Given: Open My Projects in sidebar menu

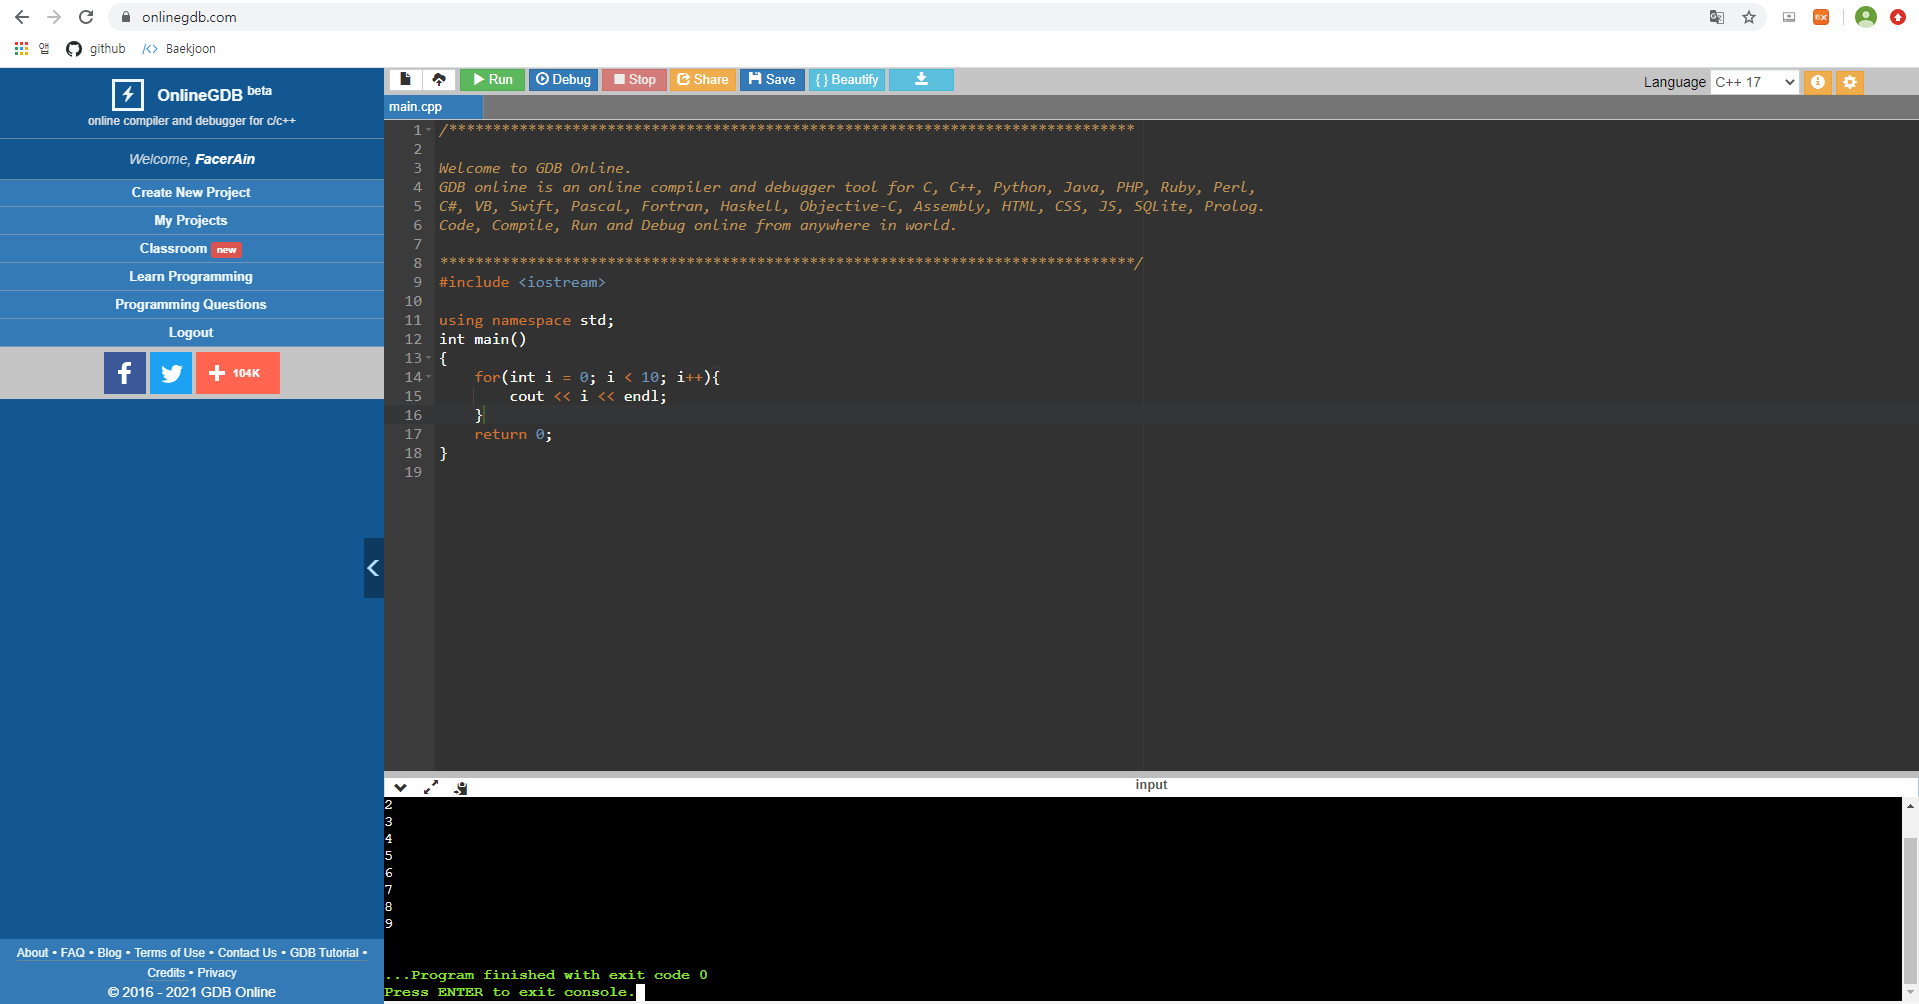Looking at the screenshot, I should (191, 220).
